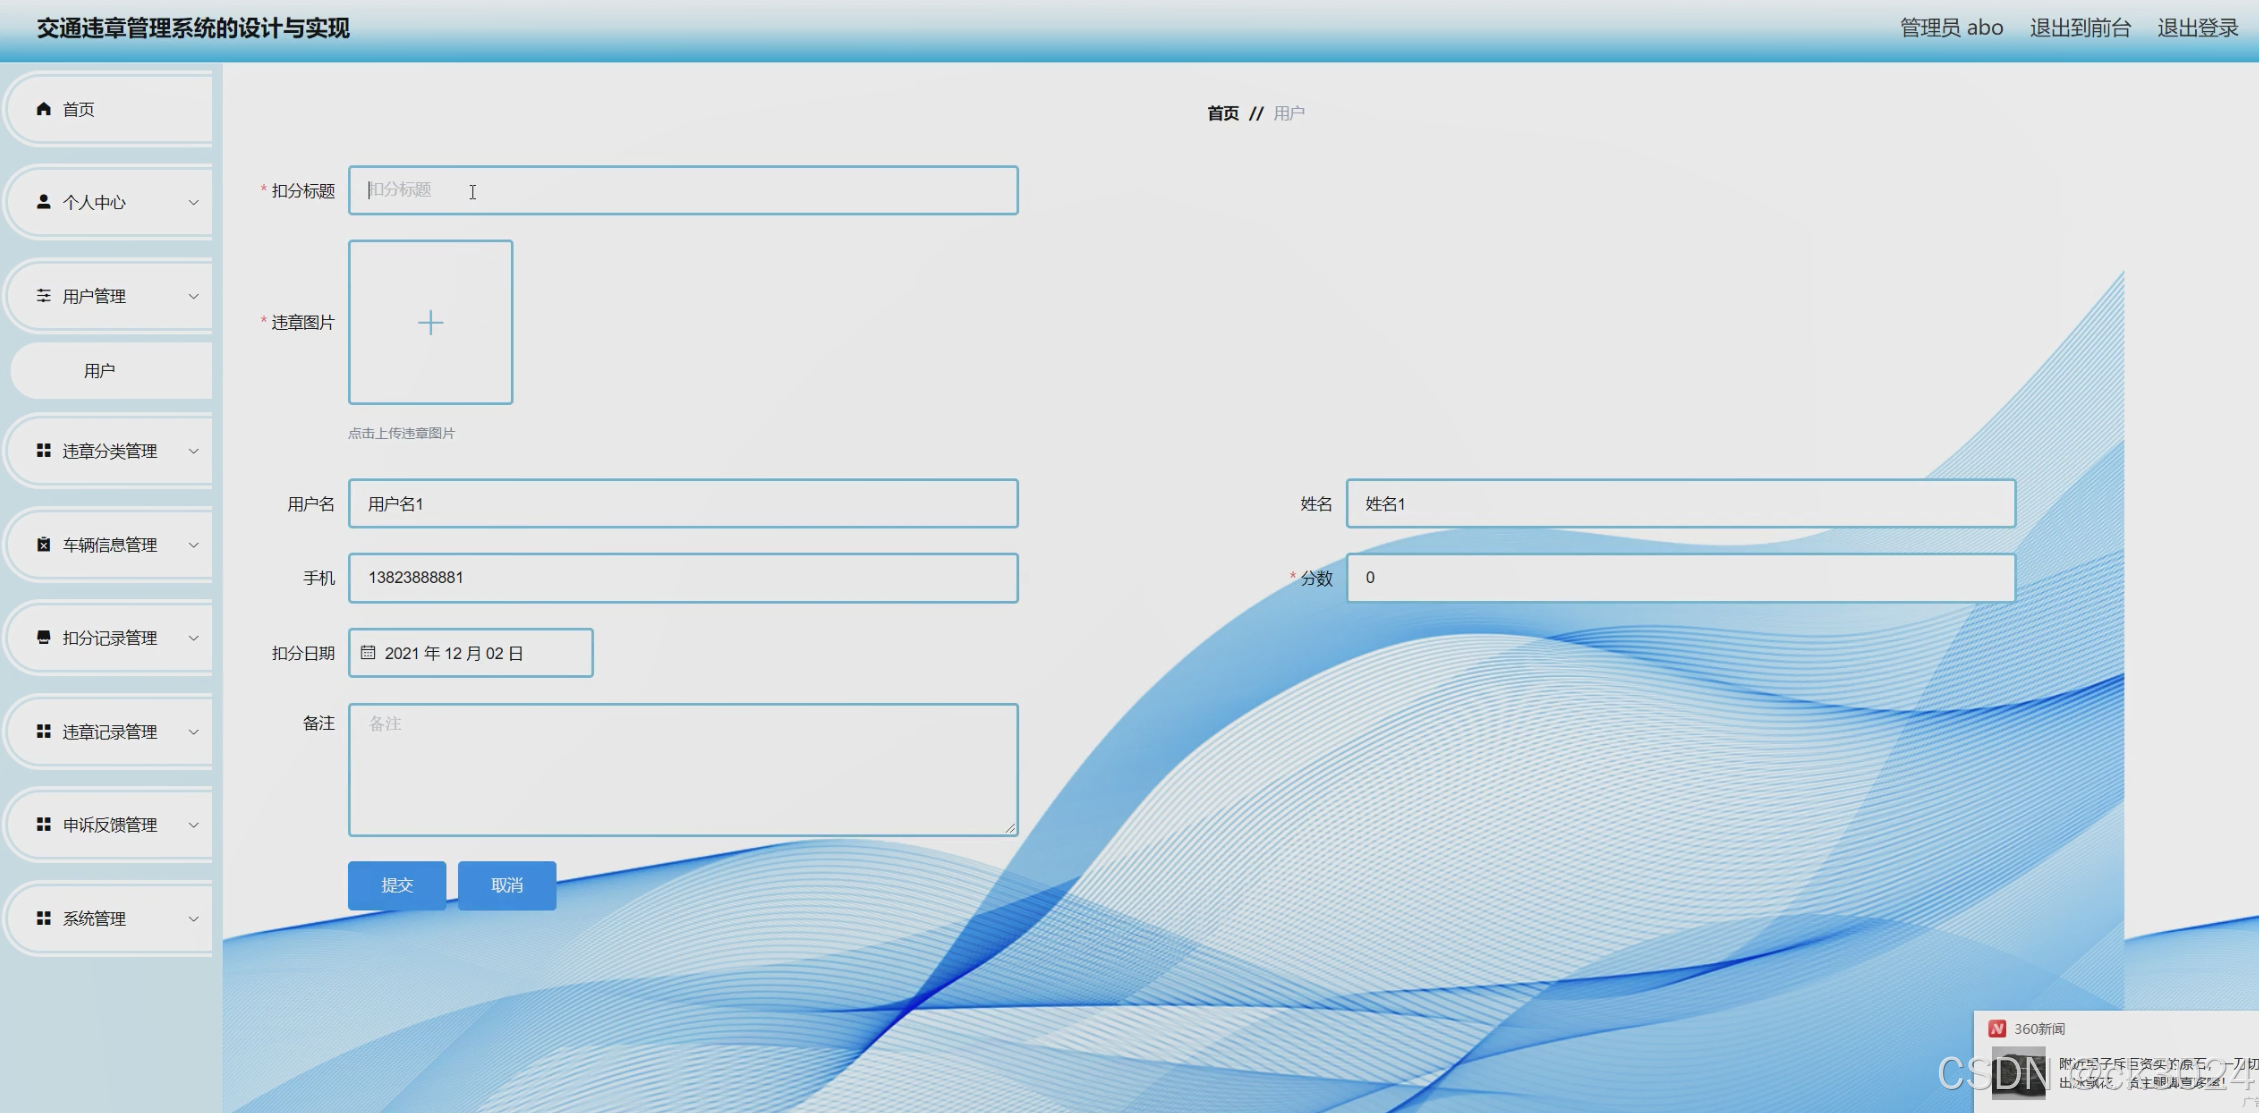Screen dimensions: 2259x1113
Task: Click the home icon in sidebar
Action: 43,109
